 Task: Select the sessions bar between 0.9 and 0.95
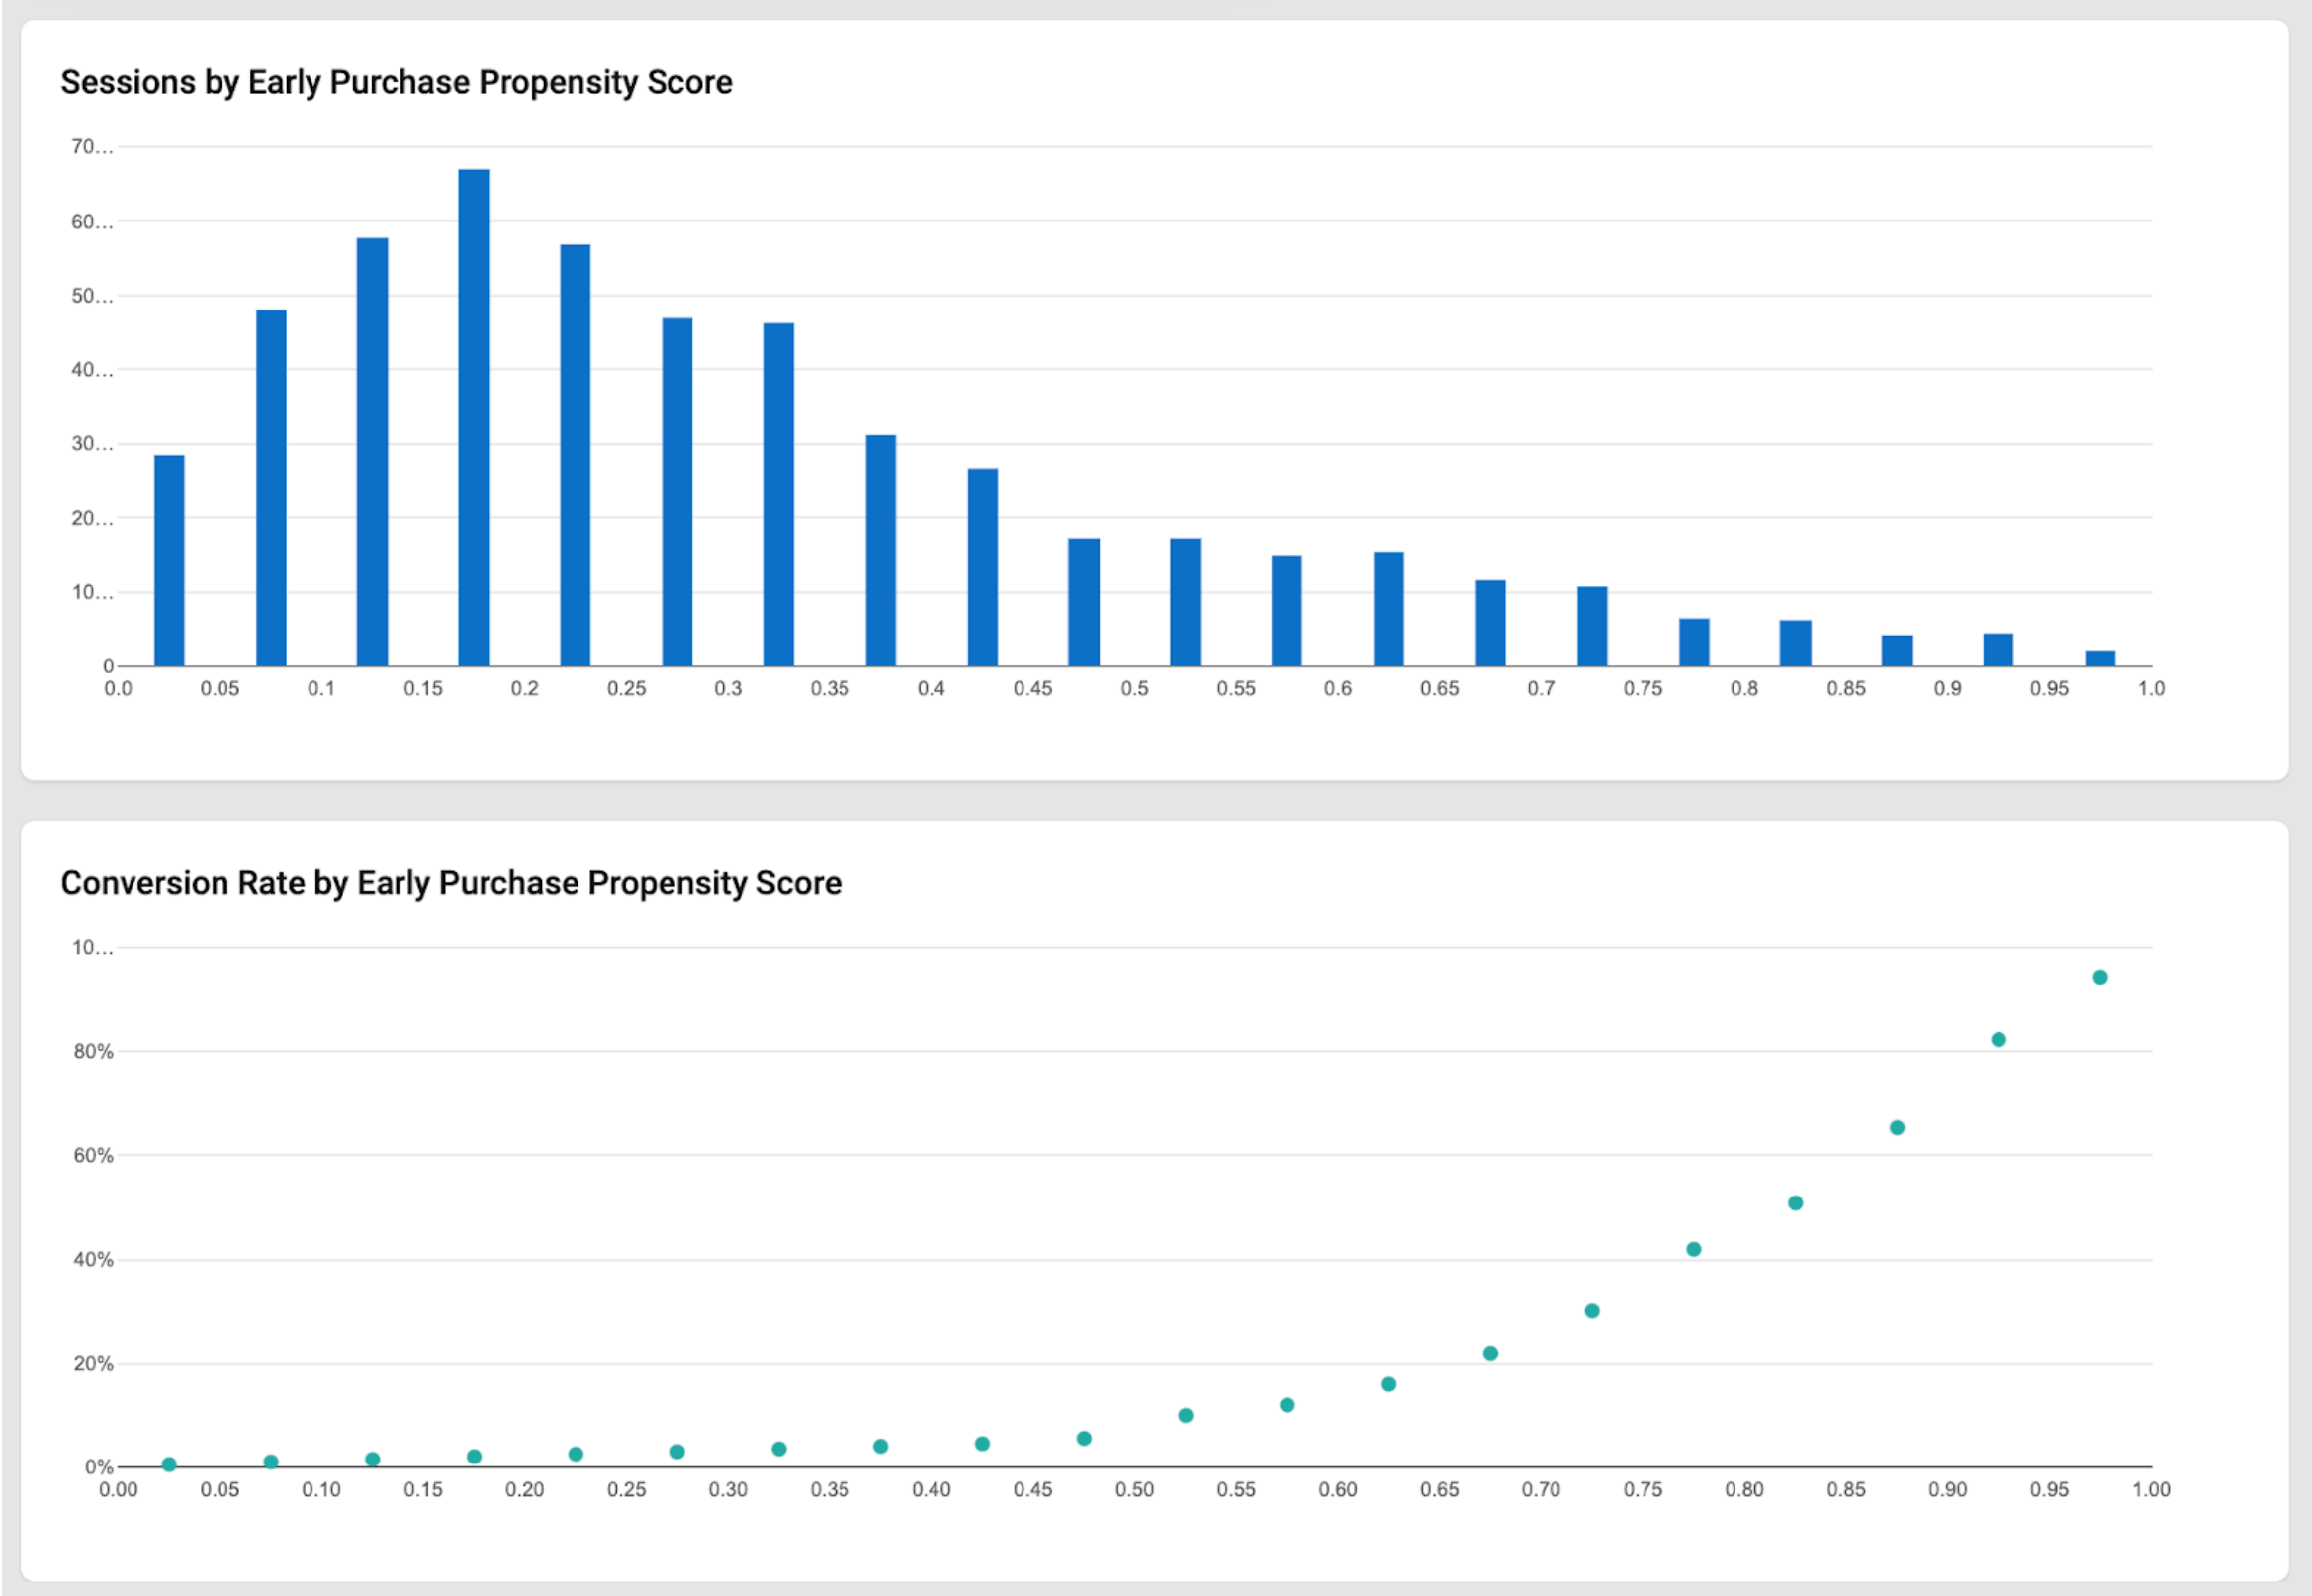pos(1999,650)
